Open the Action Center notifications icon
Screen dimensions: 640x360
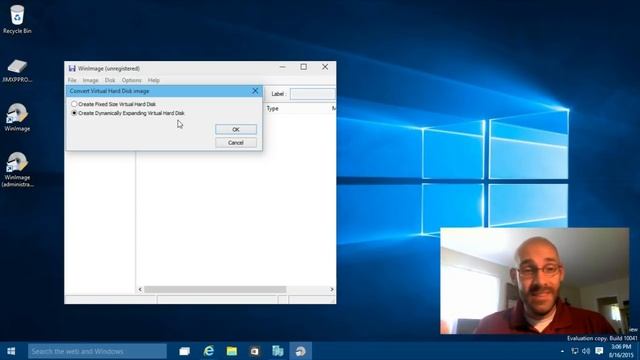pos(599,351)
